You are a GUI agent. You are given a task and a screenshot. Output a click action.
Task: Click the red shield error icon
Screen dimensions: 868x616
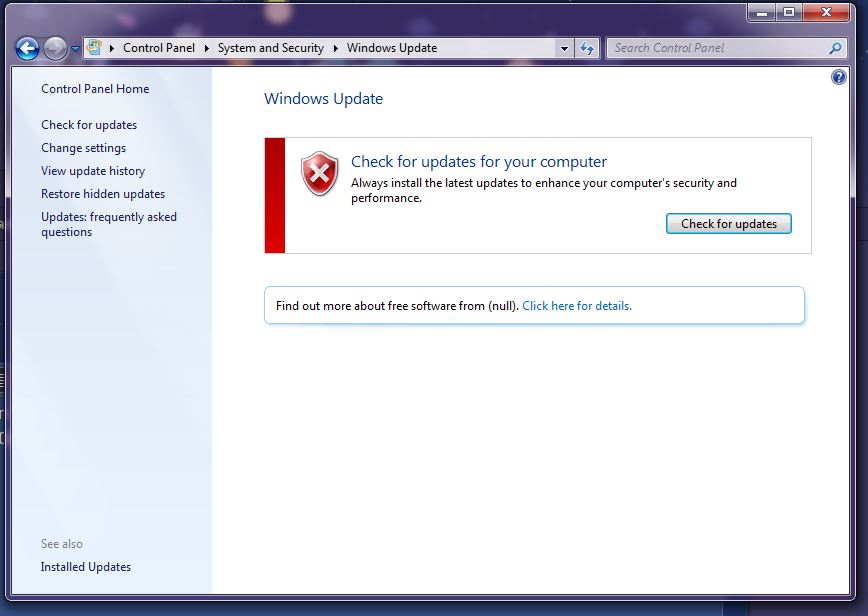point(319,173)
